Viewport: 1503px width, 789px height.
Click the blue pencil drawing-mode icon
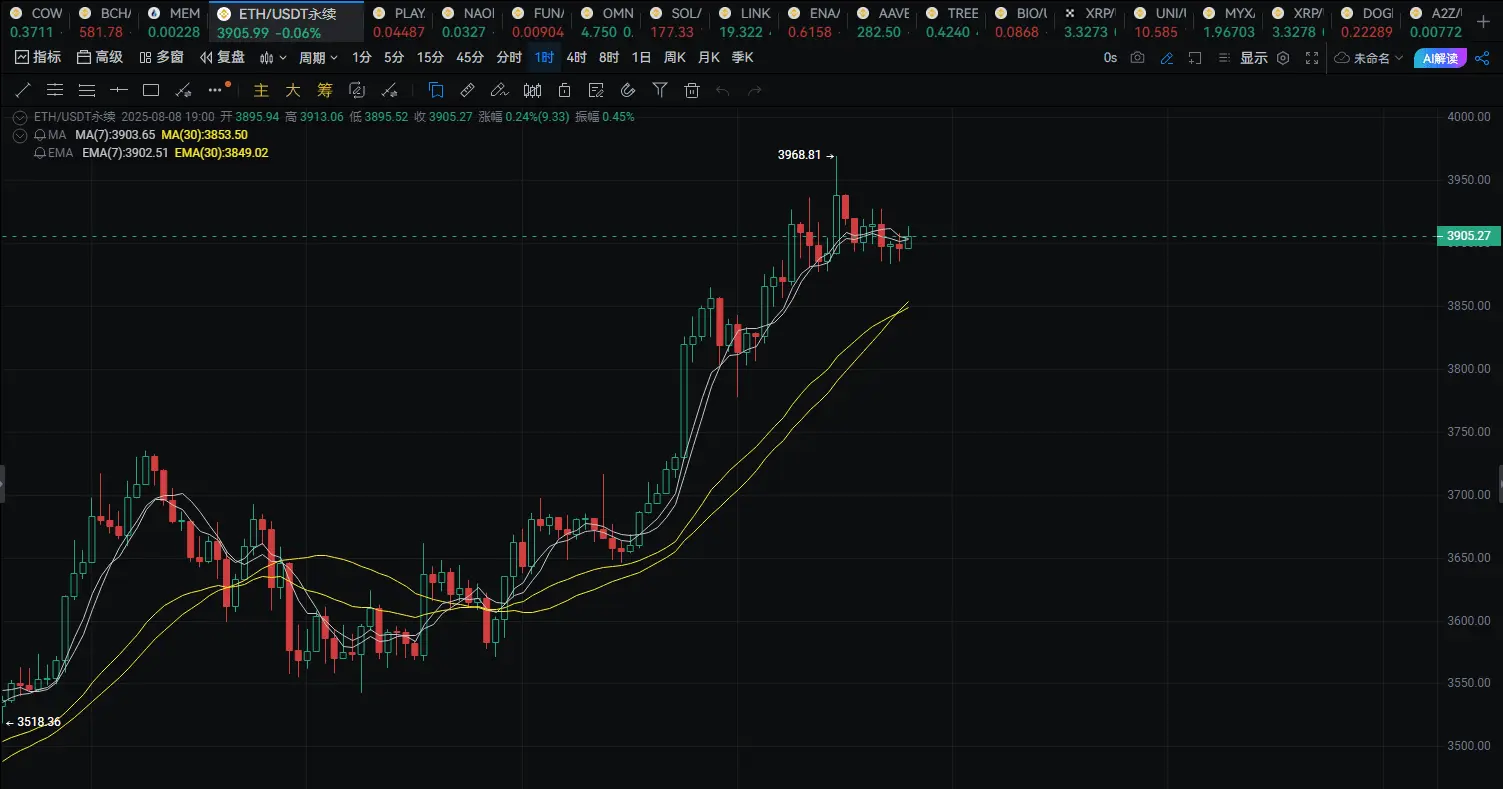pos(1166,58)
